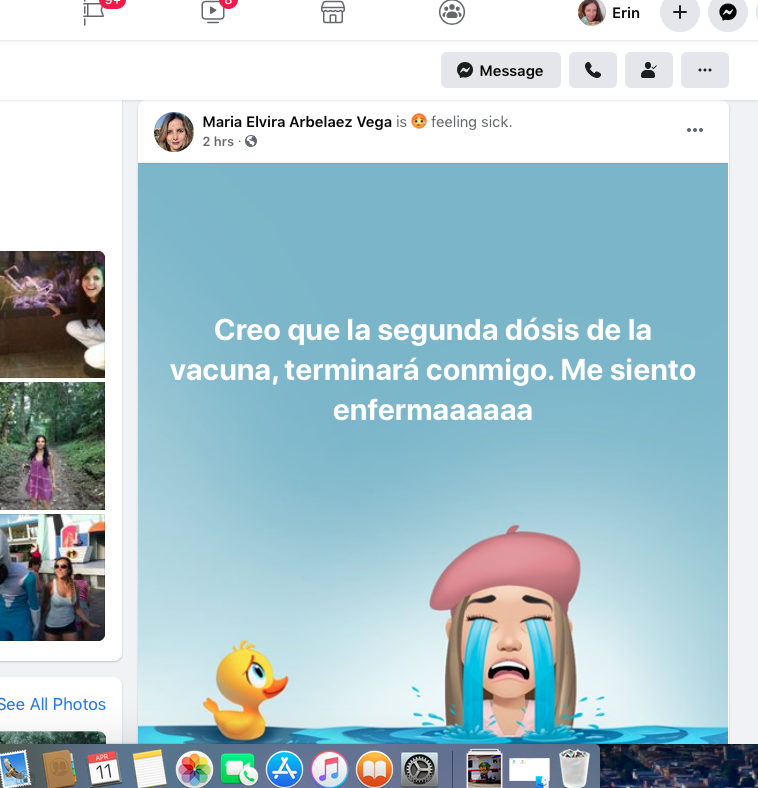Screen dimensions: 758x788
Task: Click the post author's profile picture
Action: click(x=173, y=131)
